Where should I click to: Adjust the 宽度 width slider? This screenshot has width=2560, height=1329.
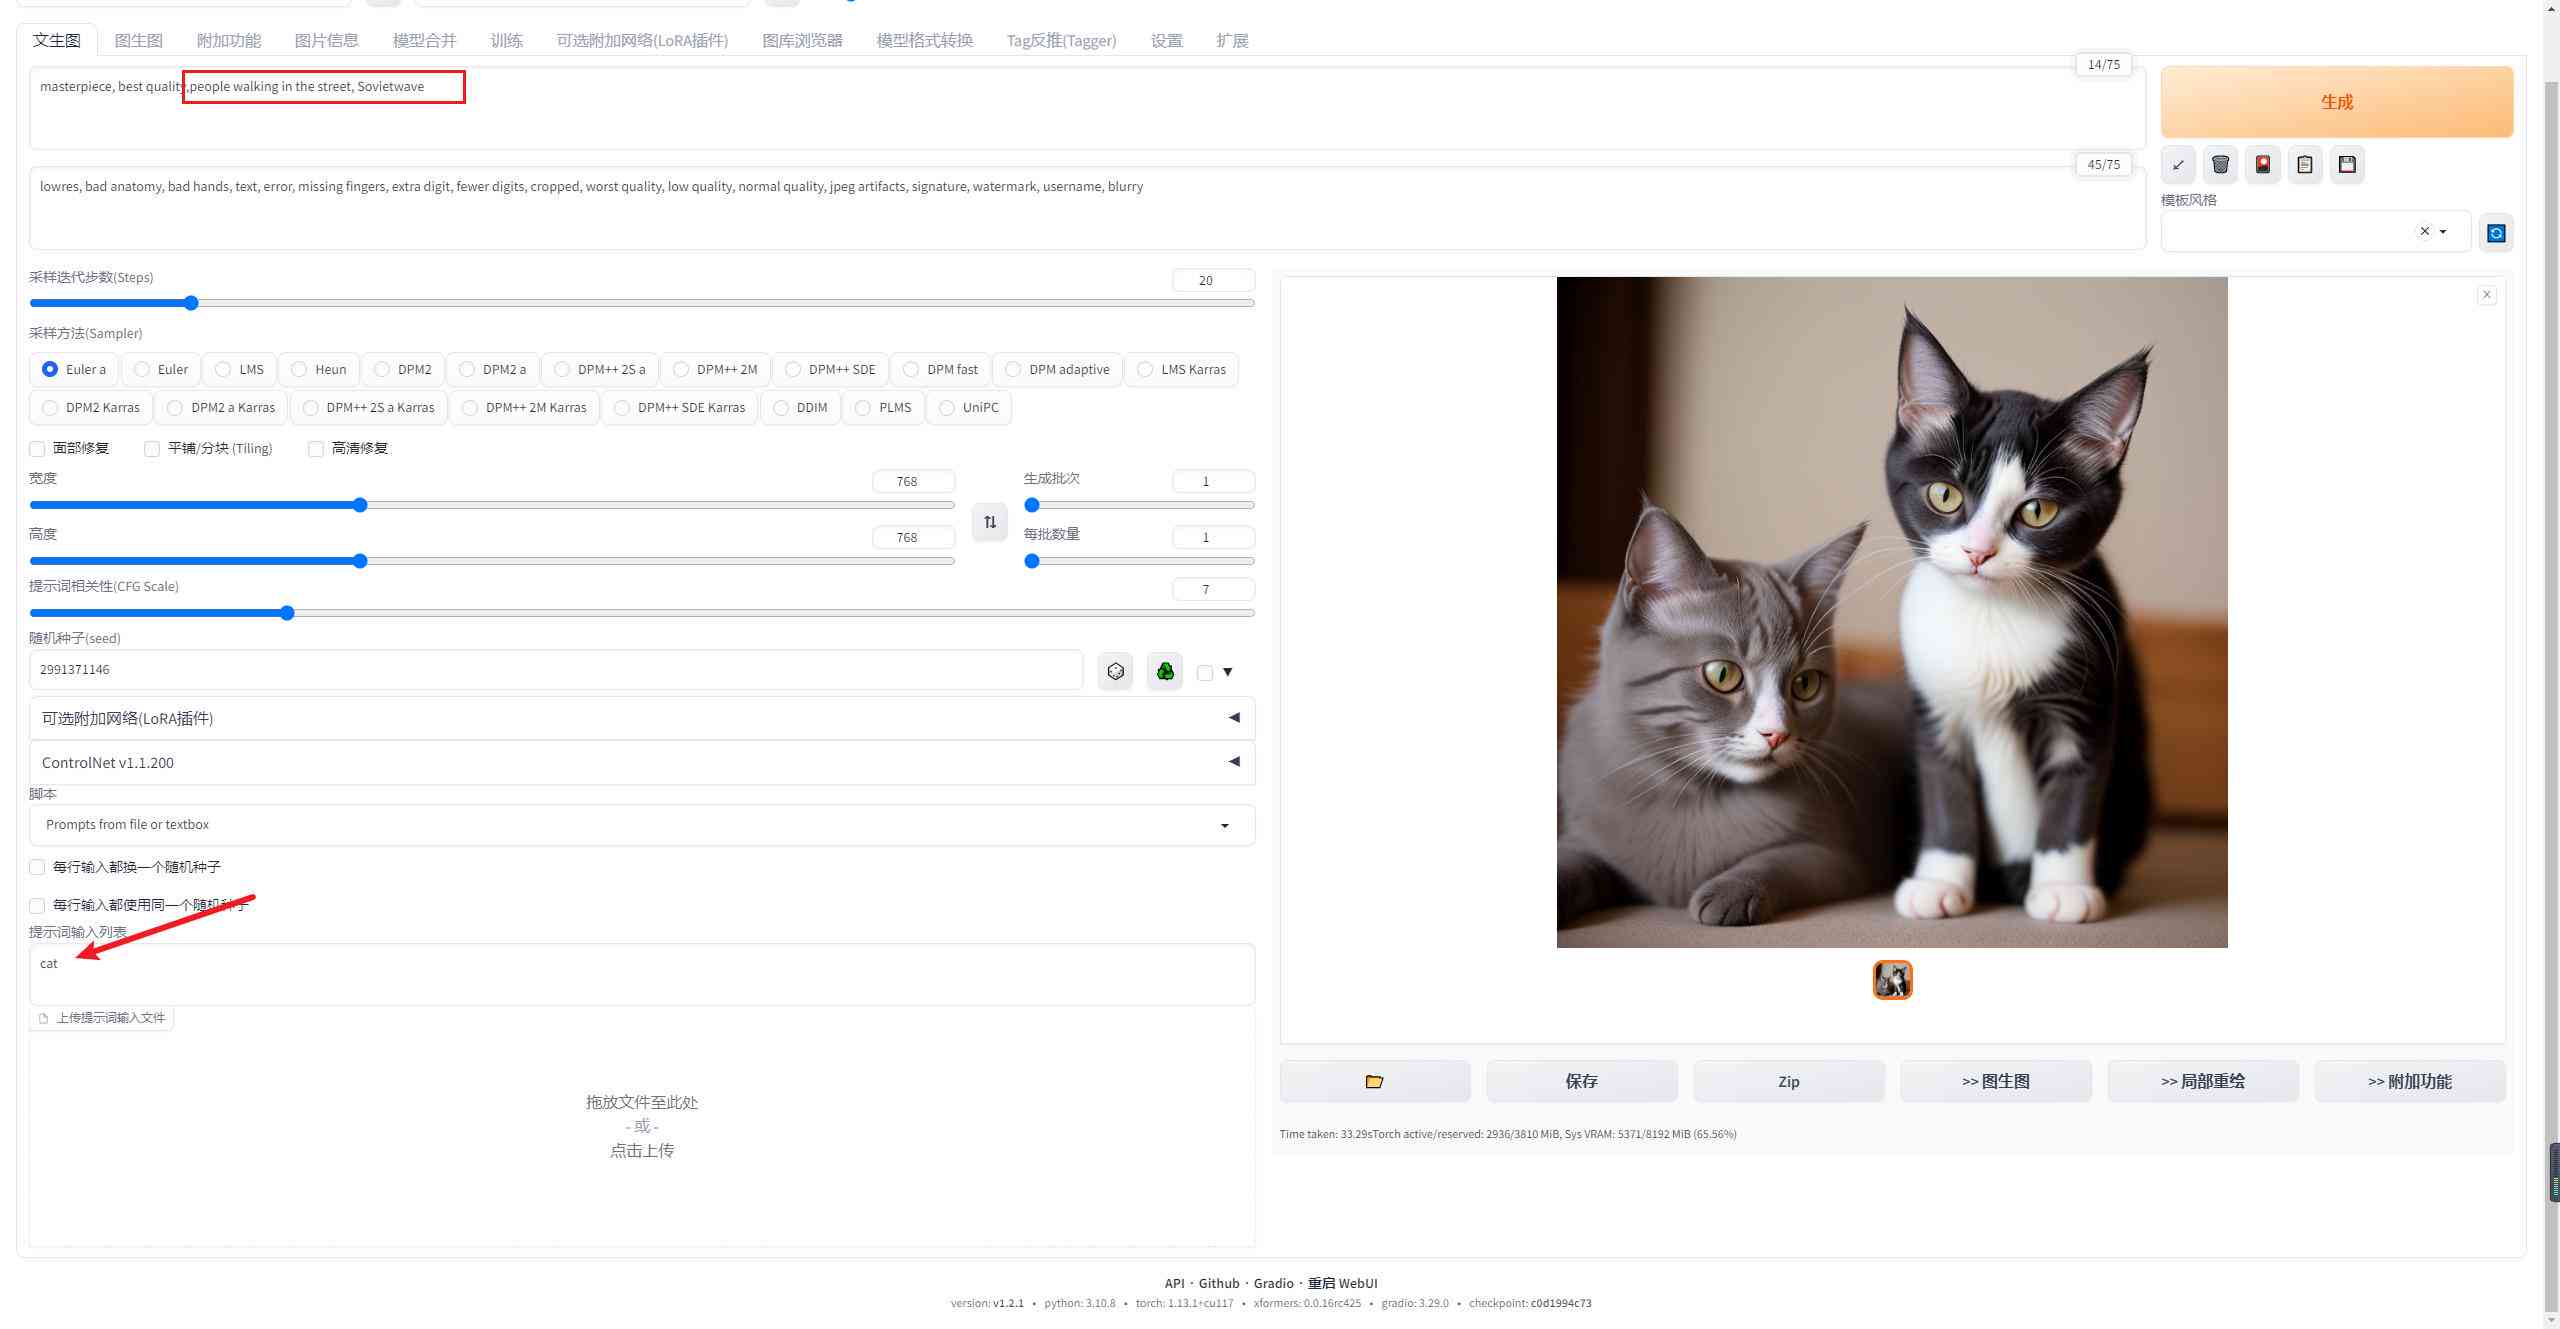click(492, 505)
